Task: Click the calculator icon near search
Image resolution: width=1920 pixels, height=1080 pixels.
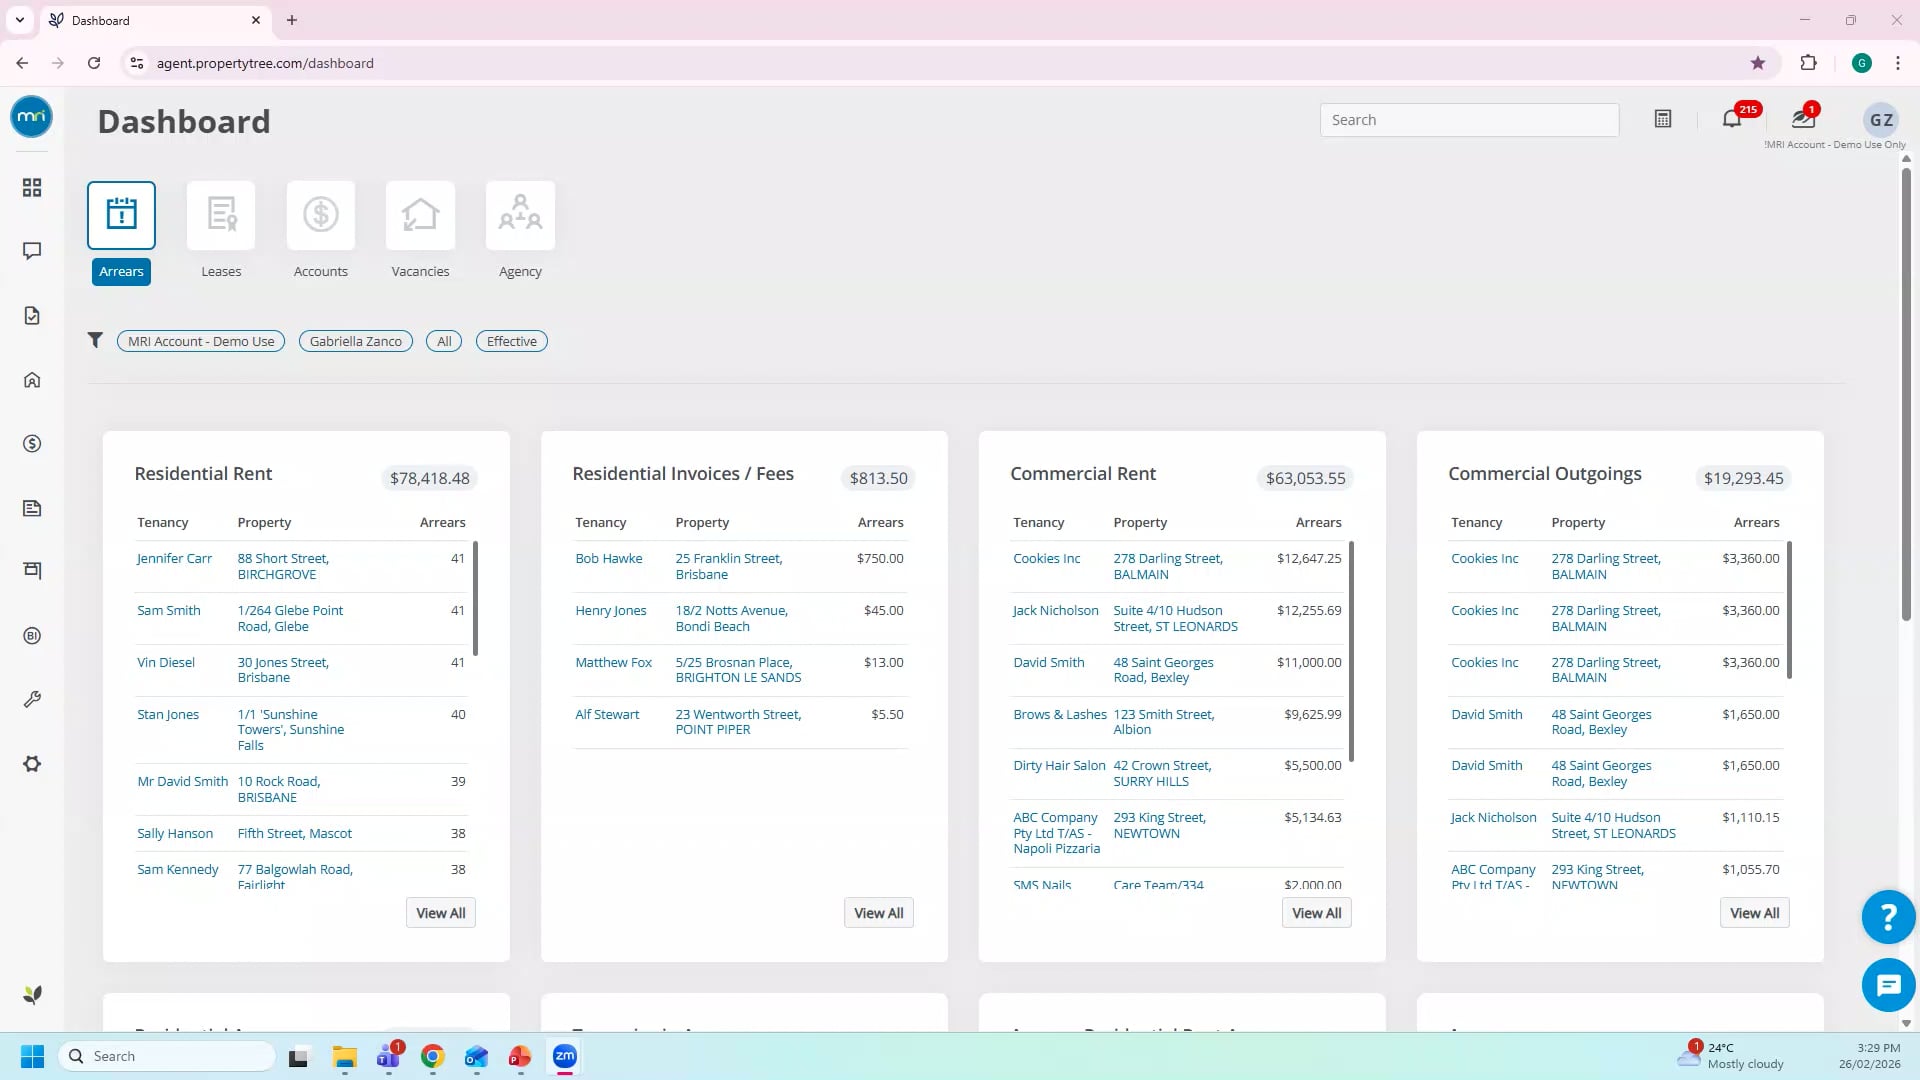Action: coord(1663,119)
